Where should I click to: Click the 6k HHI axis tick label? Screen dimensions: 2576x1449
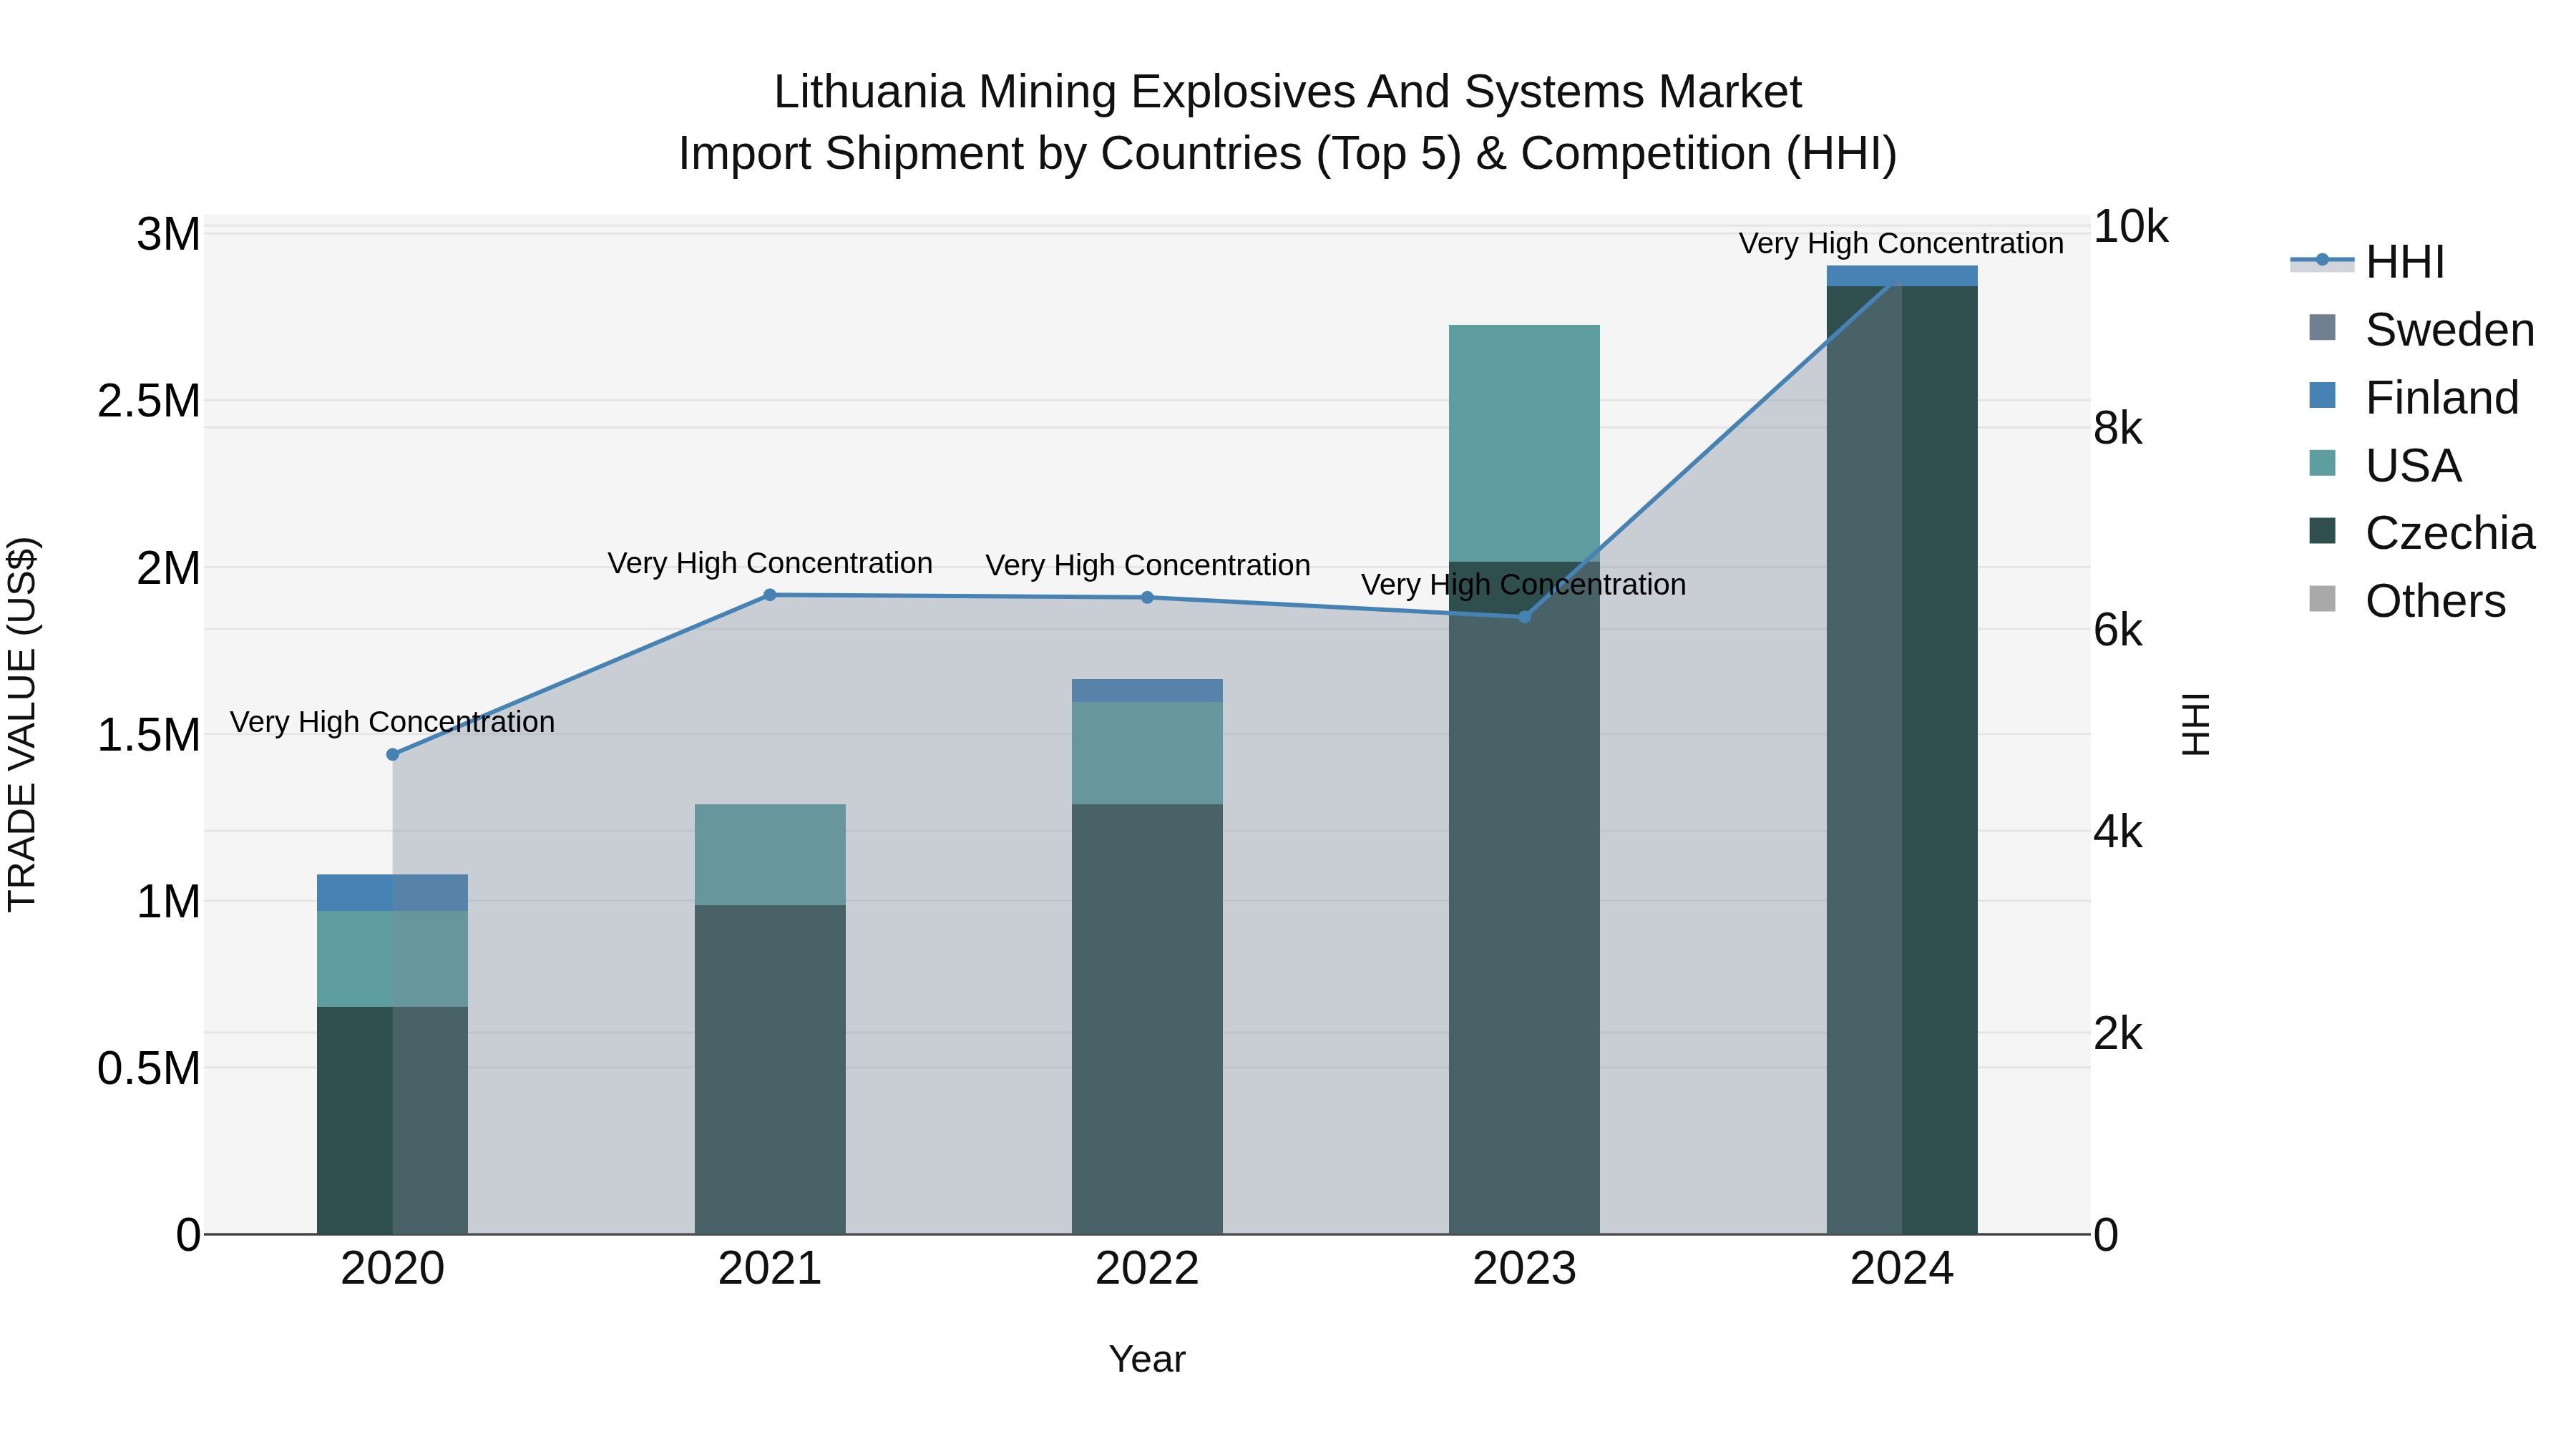2118,631
